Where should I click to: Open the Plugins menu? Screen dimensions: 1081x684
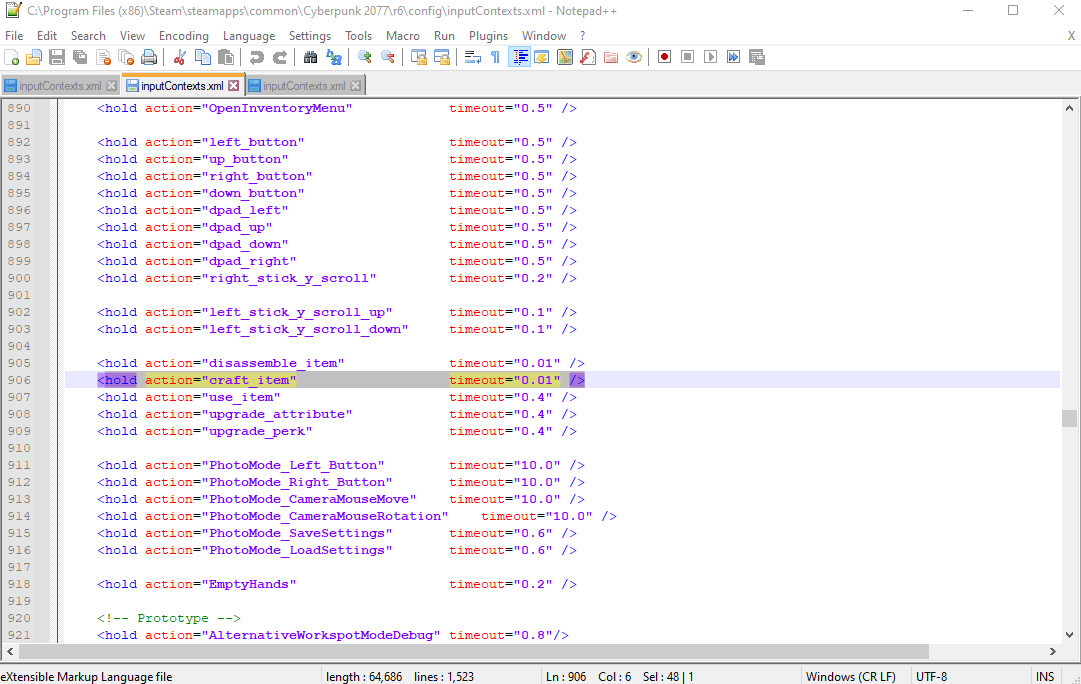[489, 35]
